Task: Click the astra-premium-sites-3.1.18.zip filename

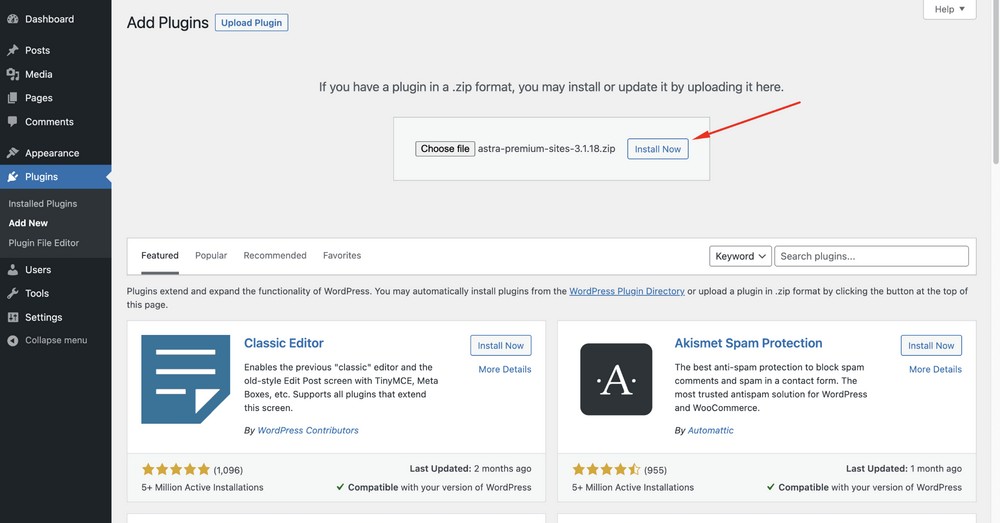Action: (547, 149)
